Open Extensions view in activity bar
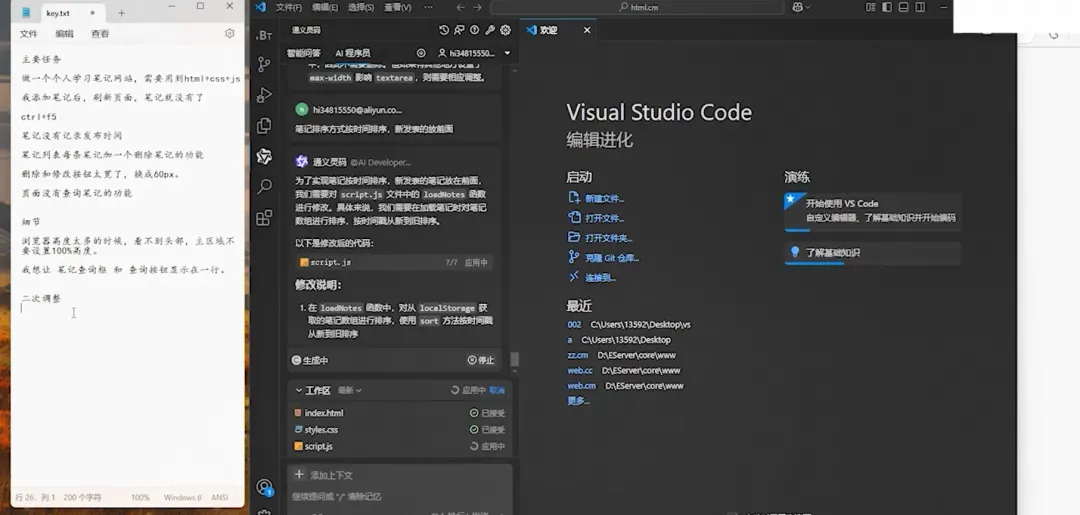Viewport: 1080px width, 515px height. (x=264, y=218)
